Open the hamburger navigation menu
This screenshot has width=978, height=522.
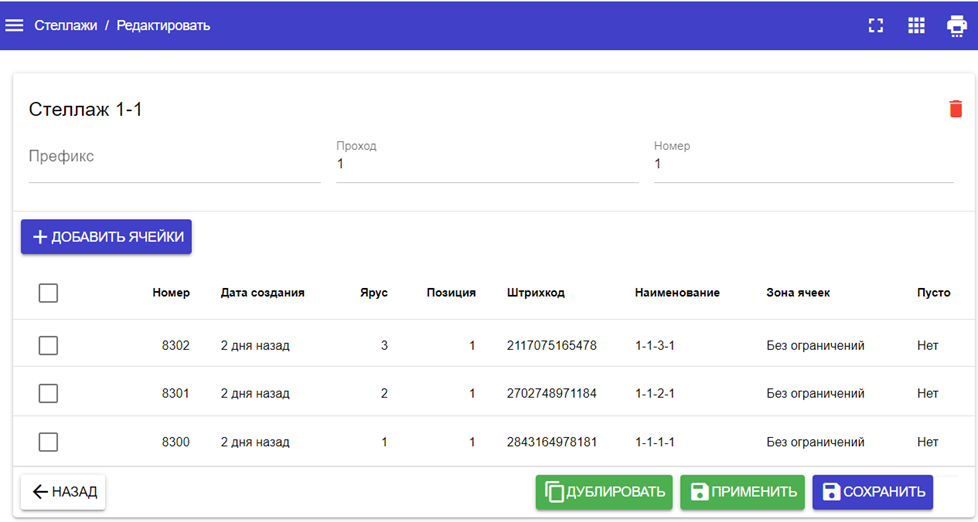[x=15, y=25]
